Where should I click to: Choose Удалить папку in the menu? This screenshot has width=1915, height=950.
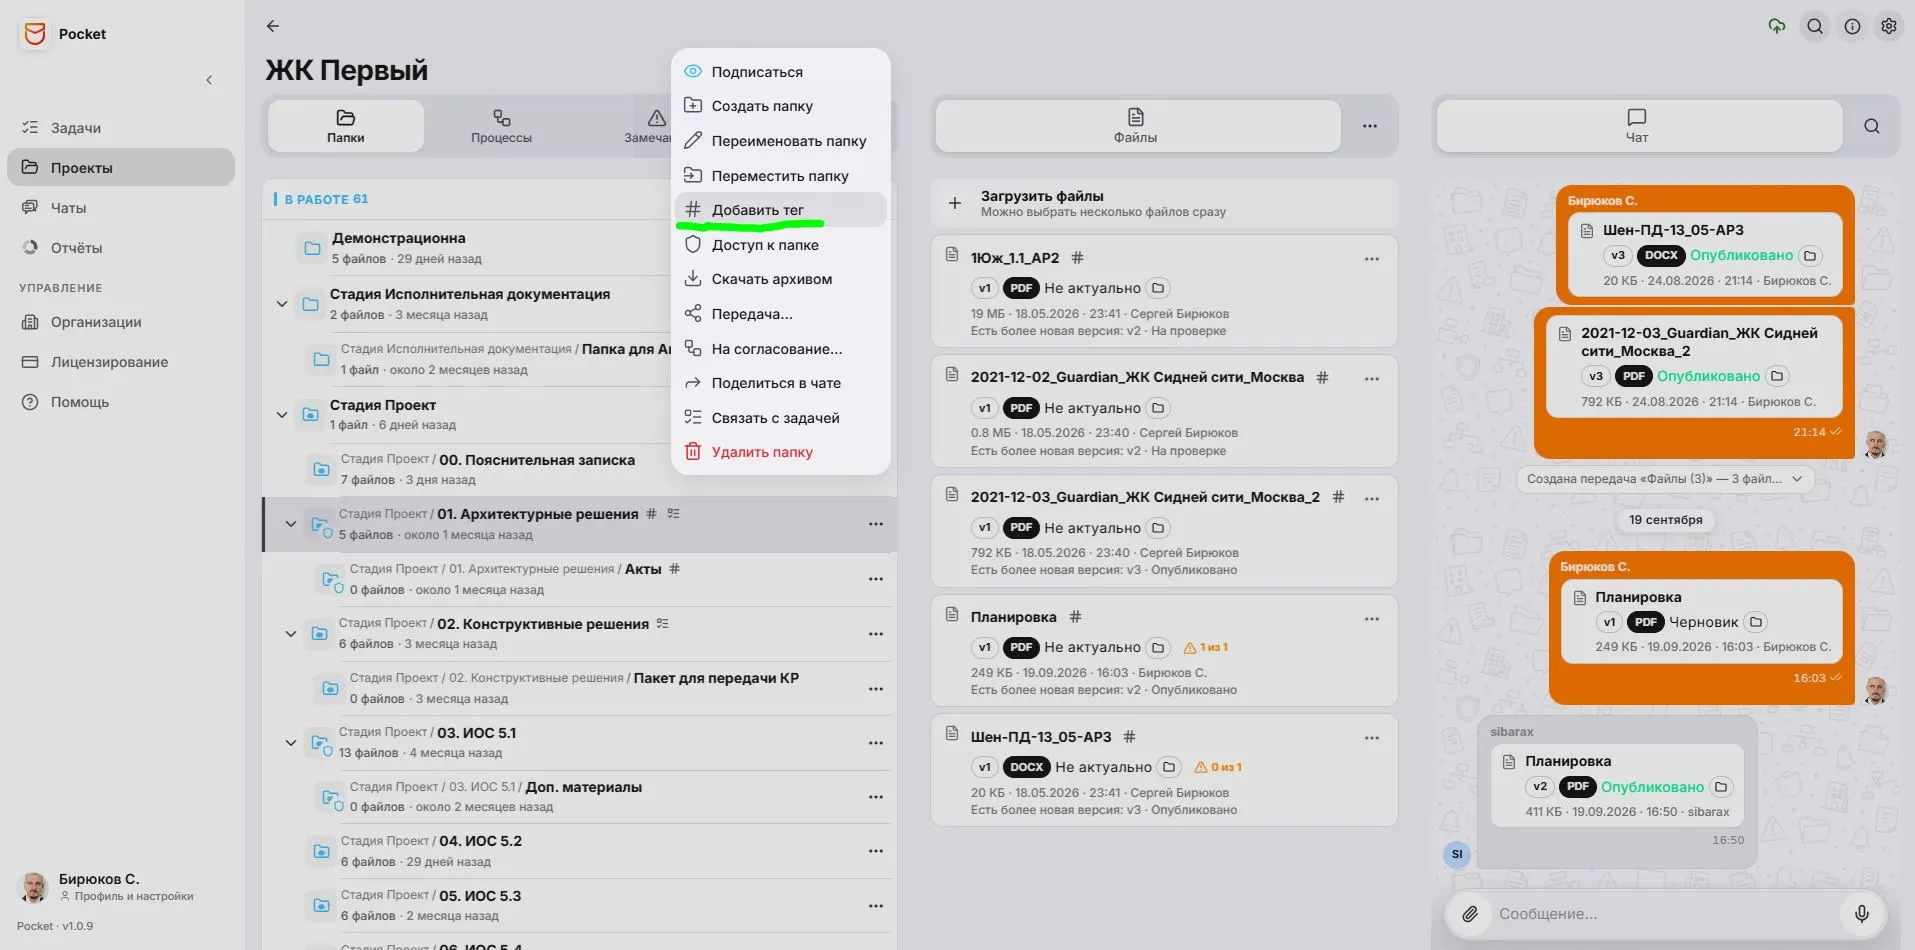click(781, 452)
